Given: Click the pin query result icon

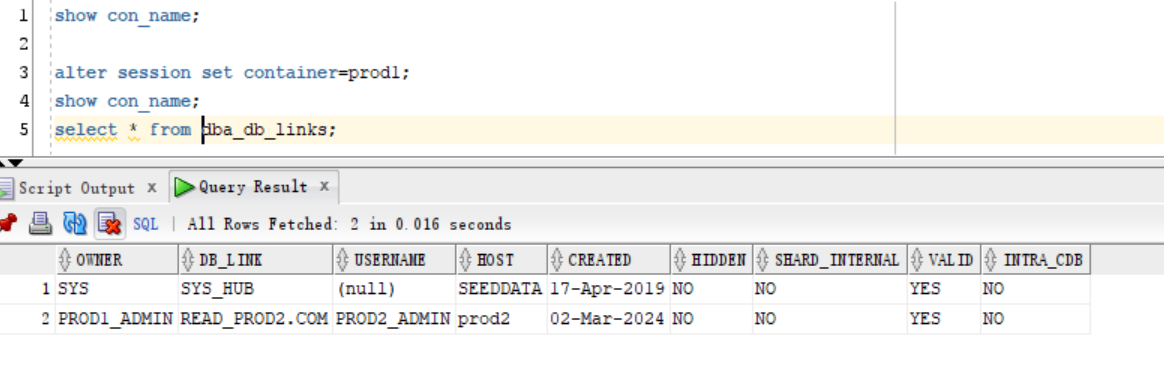Looking at the screenshot, I should (7, 223).
